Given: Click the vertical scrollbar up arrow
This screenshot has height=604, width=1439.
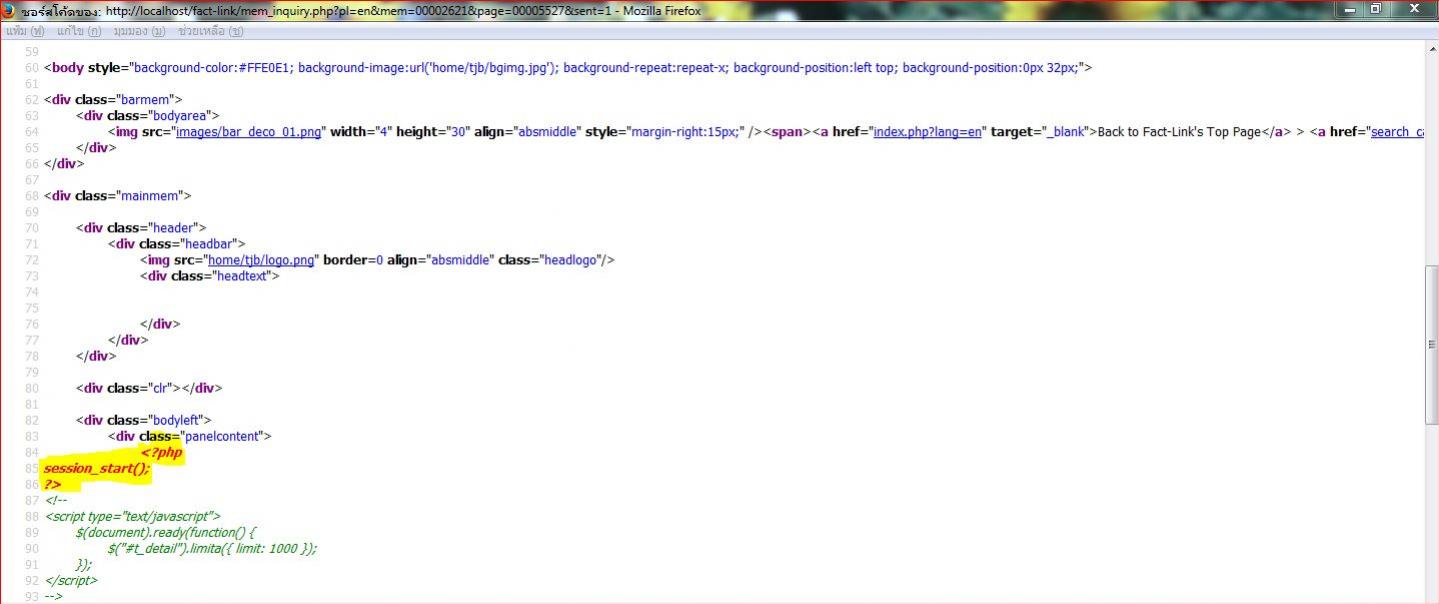Looking at the screenshot, I should 1431,48.
